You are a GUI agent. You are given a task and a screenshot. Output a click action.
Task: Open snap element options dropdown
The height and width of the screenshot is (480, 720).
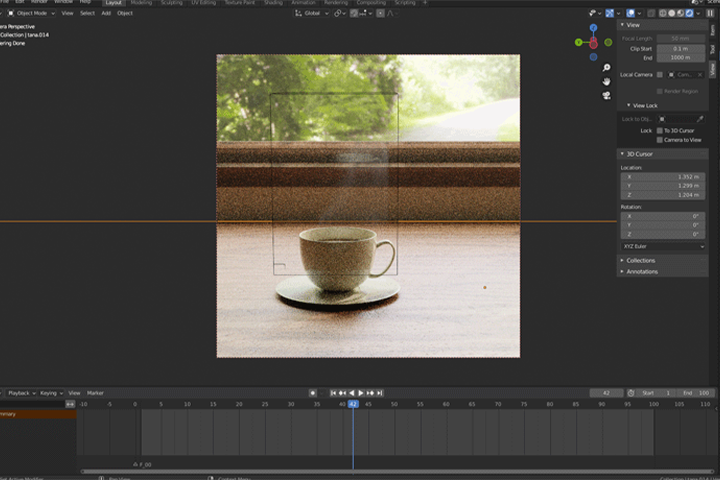366,13
